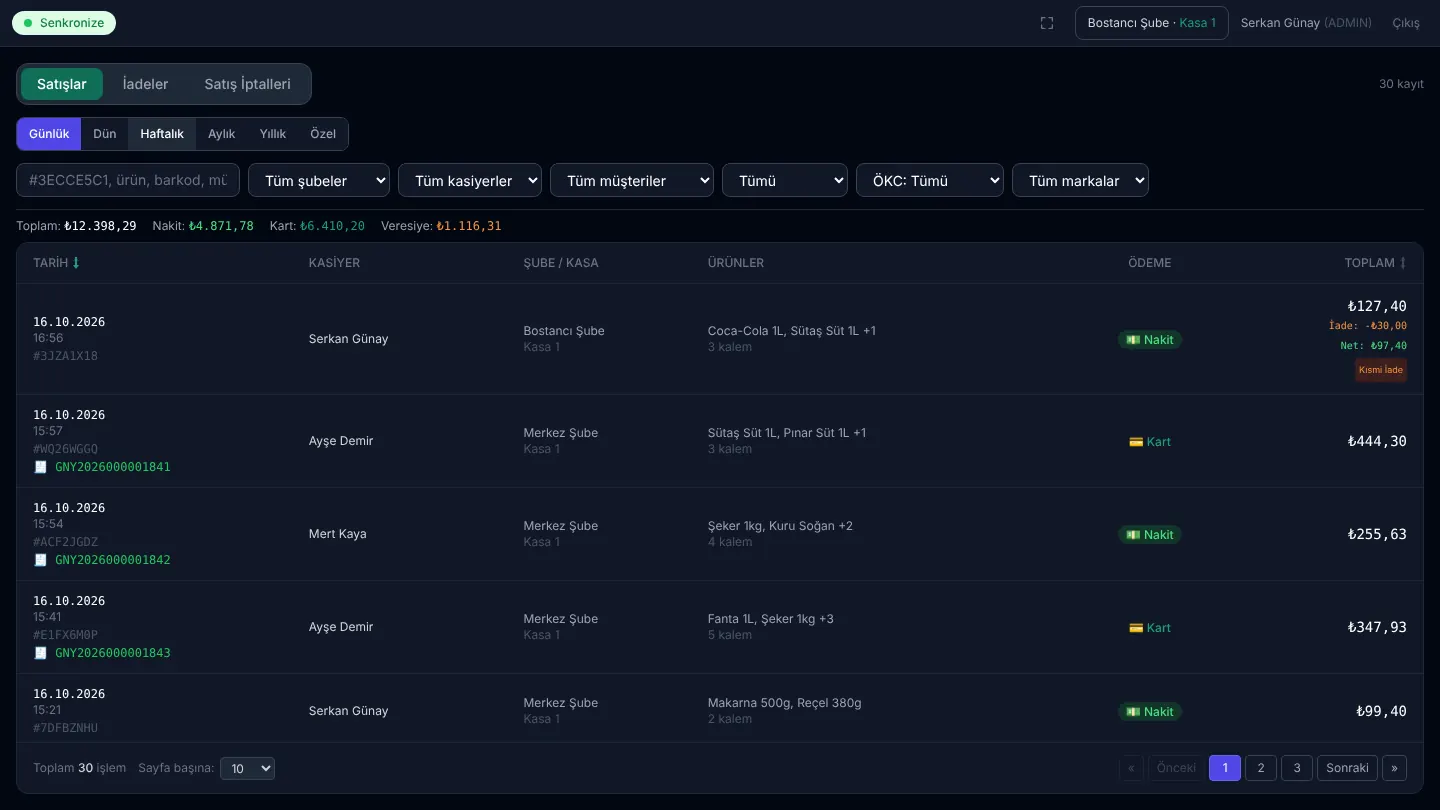Select the Aylık period filter
Image resolution: width=1440 pixels, height=810 pixels.
point(222,134)
